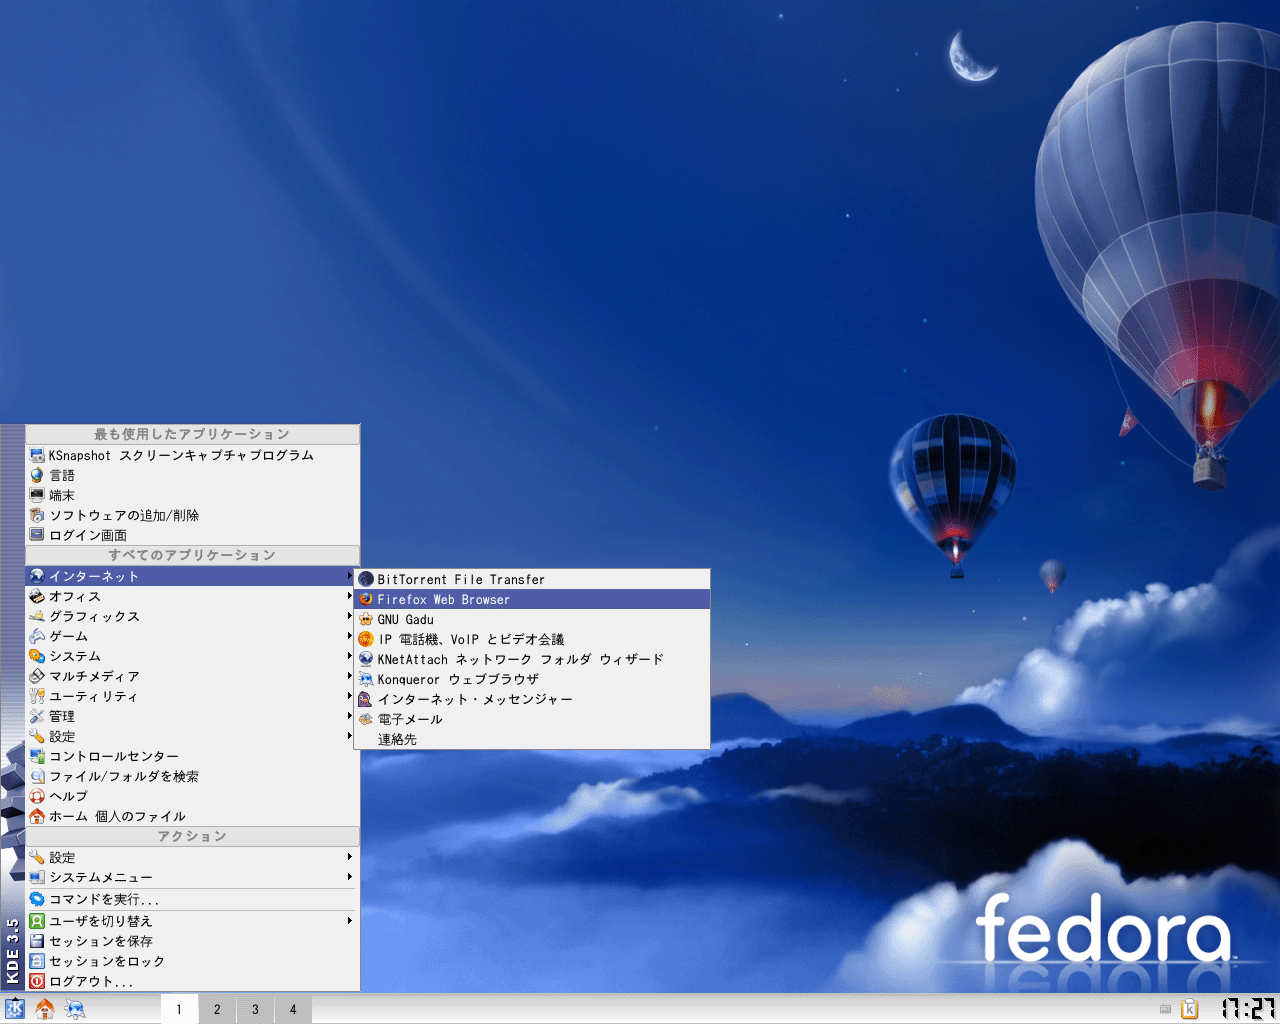Open IP 電話機、VoIP とビデオ会議

tap(532, 639)
